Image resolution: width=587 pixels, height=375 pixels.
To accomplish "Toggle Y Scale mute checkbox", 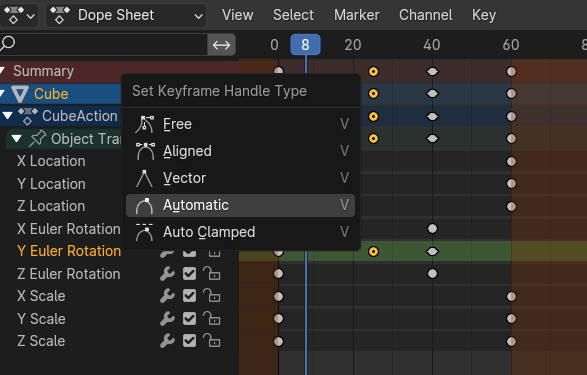I will (x=189, y=319).
